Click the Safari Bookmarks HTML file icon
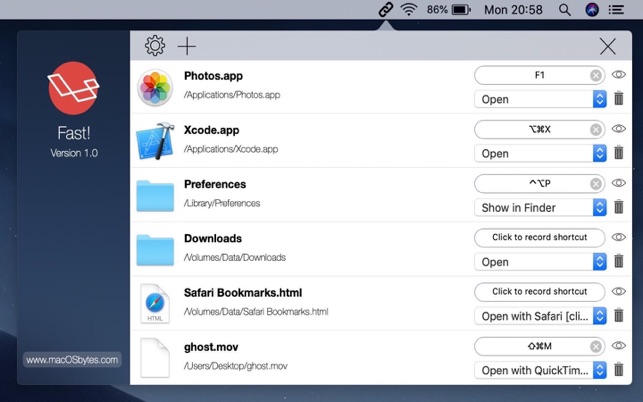This screenshot has width=643, height=402. [155, 304]
